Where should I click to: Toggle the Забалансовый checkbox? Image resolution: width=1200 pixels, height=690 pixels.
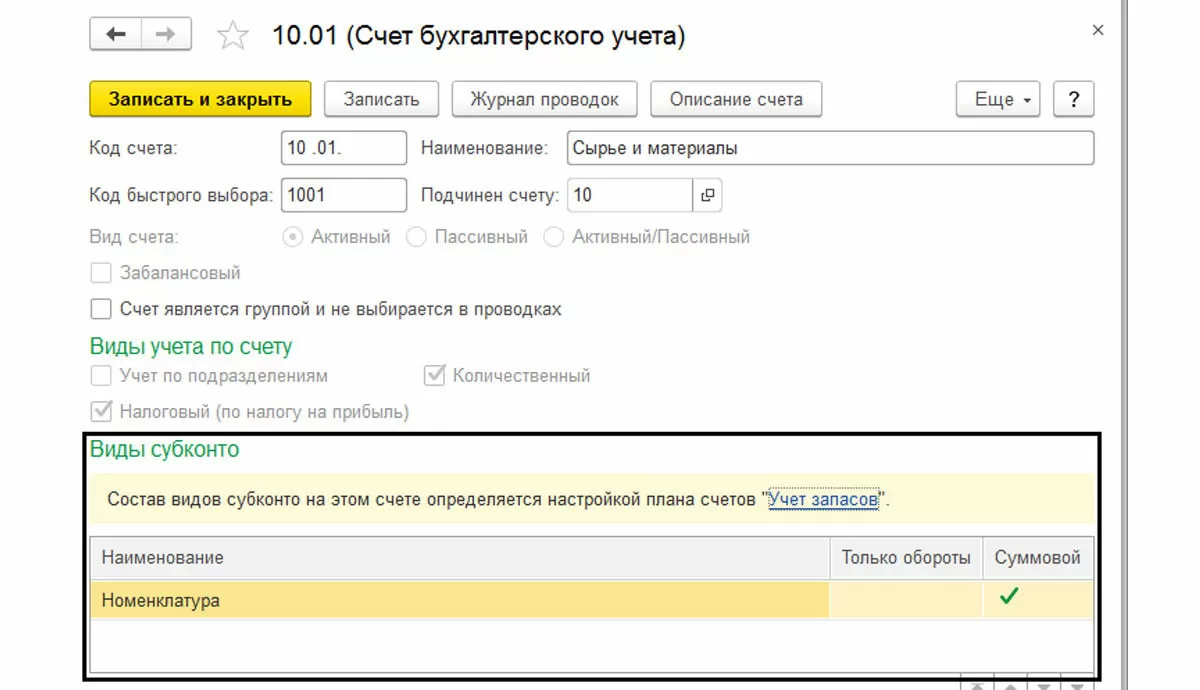click(100, 272)
